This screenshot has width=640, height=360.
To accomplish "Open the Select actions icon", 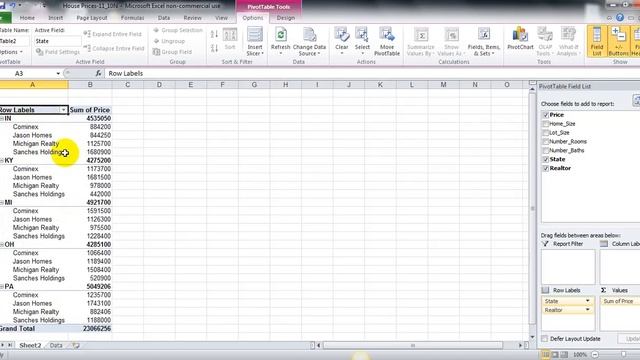I will (362, 40).
